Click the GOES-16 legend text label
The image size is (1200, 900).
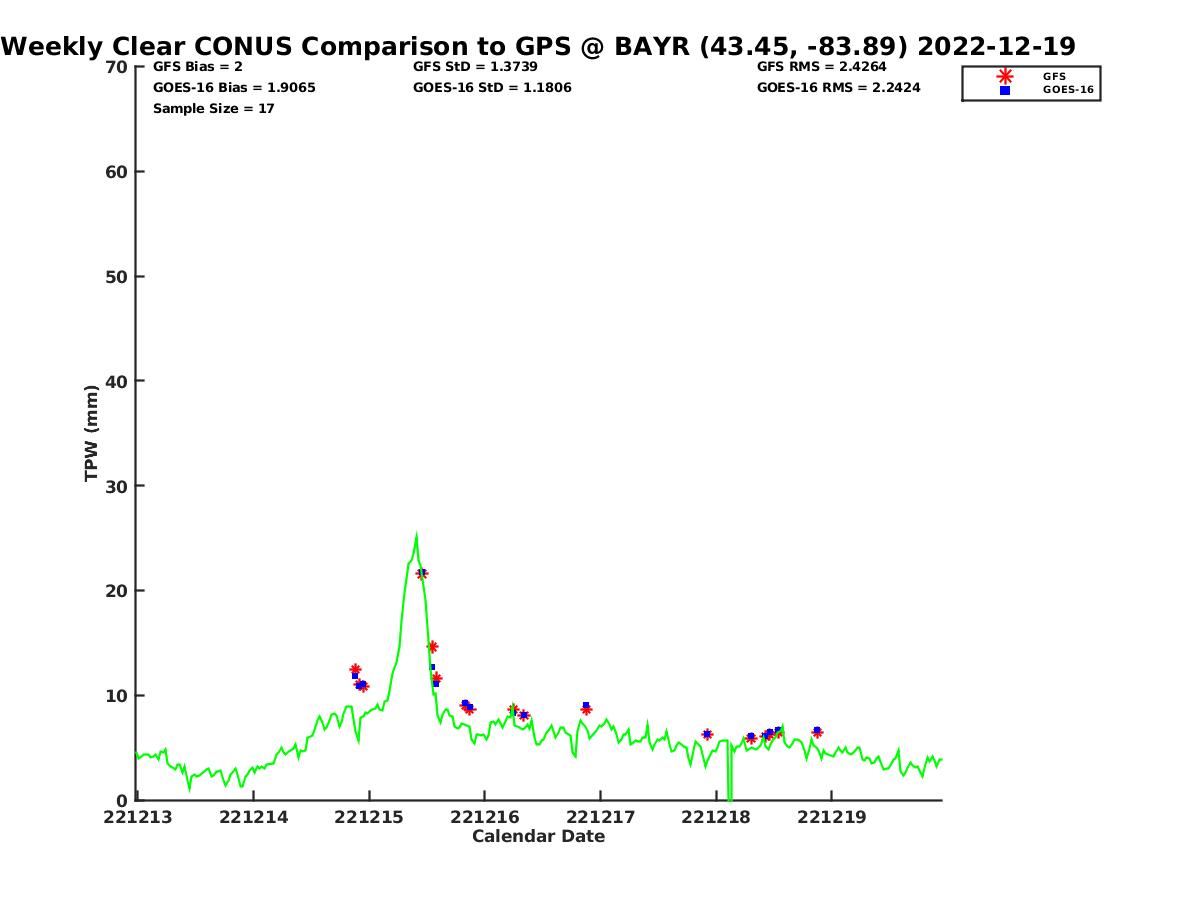1068,90
